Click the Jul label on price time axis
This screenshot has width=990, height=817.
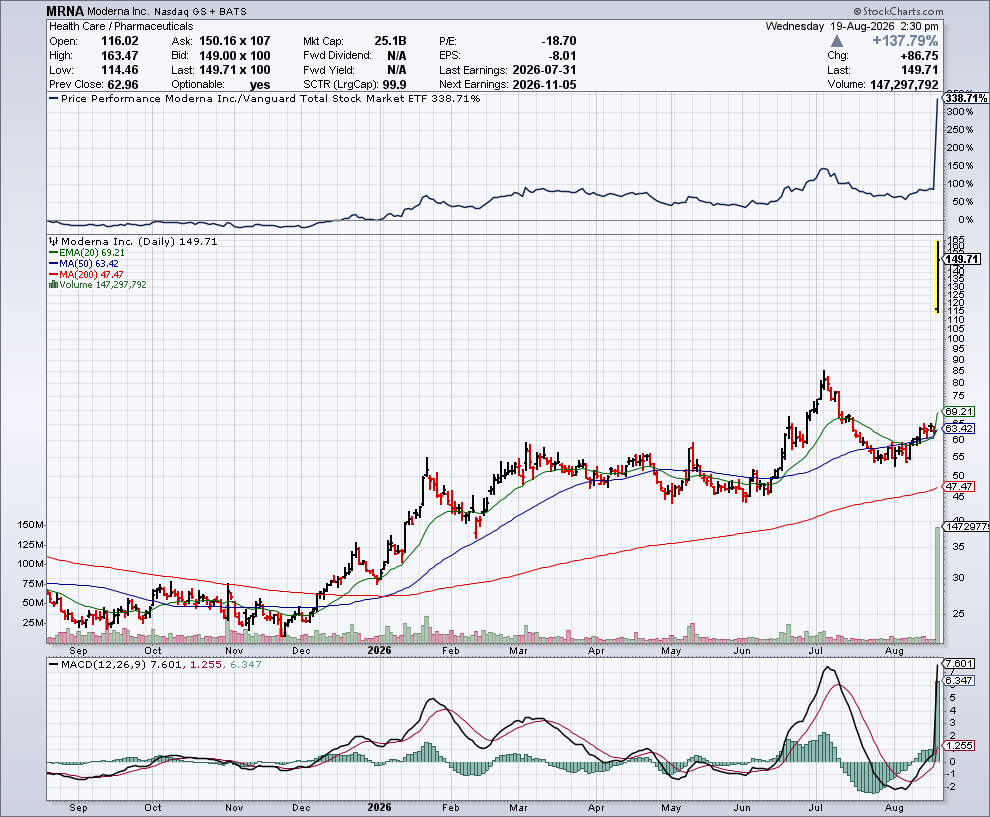(816, 650)
